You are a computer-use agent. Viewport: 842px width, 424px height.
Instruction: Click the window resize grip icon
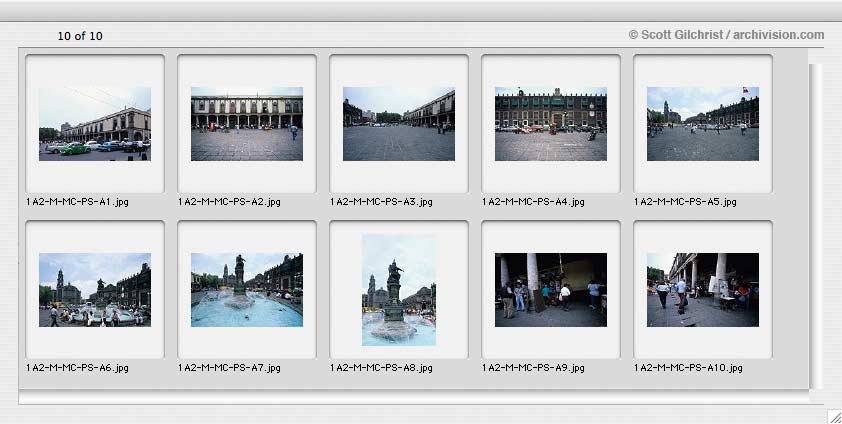(834, 416)
